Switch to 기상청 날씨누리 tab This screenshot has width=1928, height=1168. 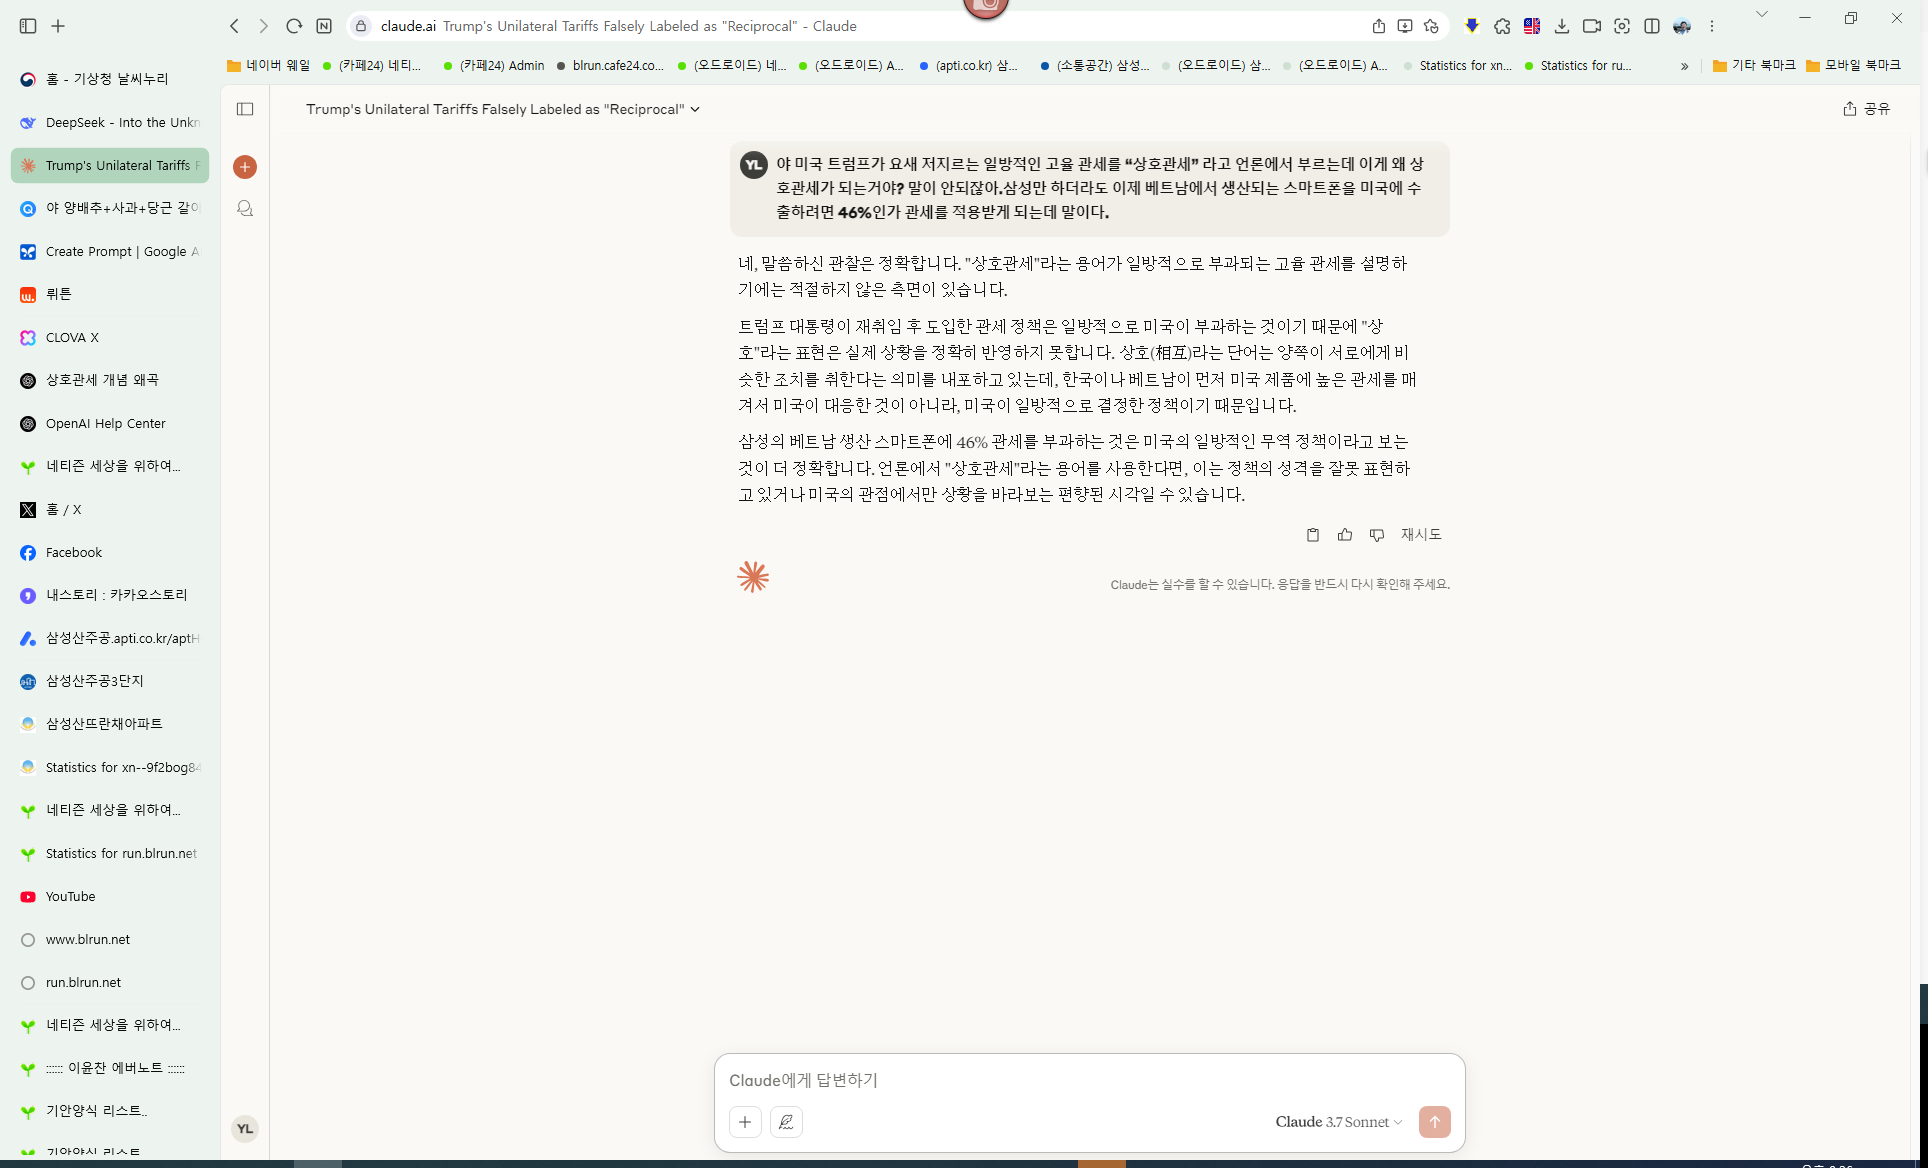coord(110,79)
